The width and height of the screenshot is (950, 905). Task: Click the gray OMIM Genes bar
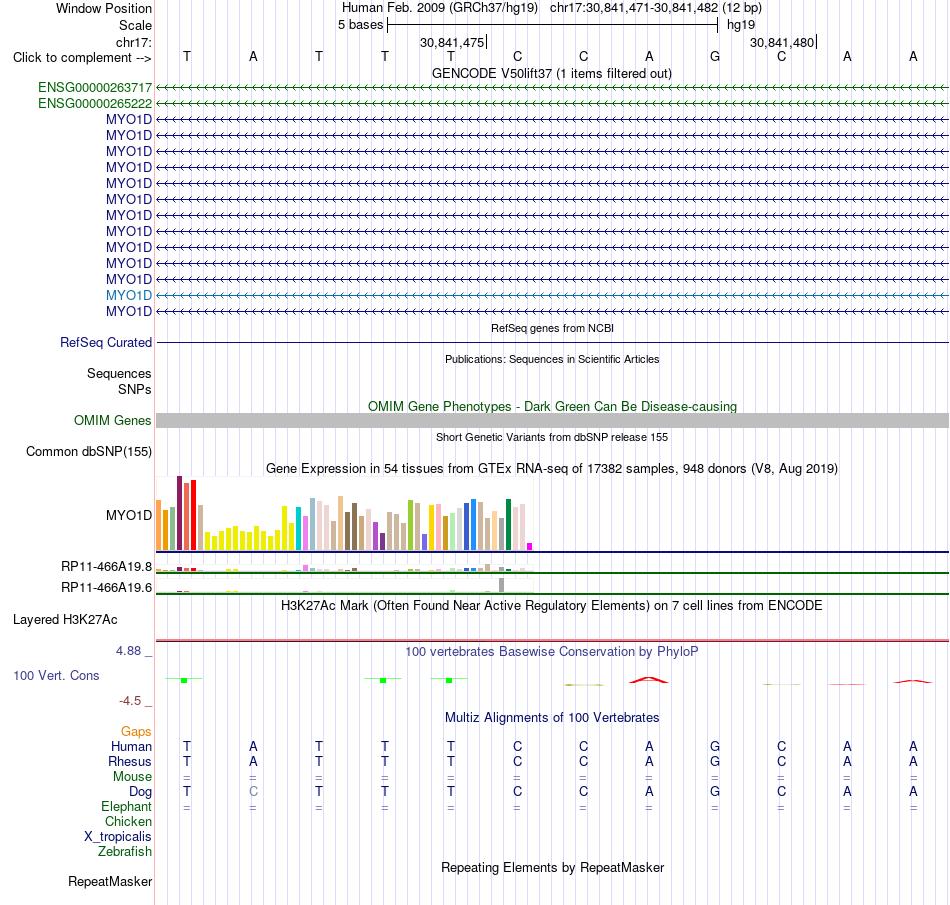click(x=552, y=420)
